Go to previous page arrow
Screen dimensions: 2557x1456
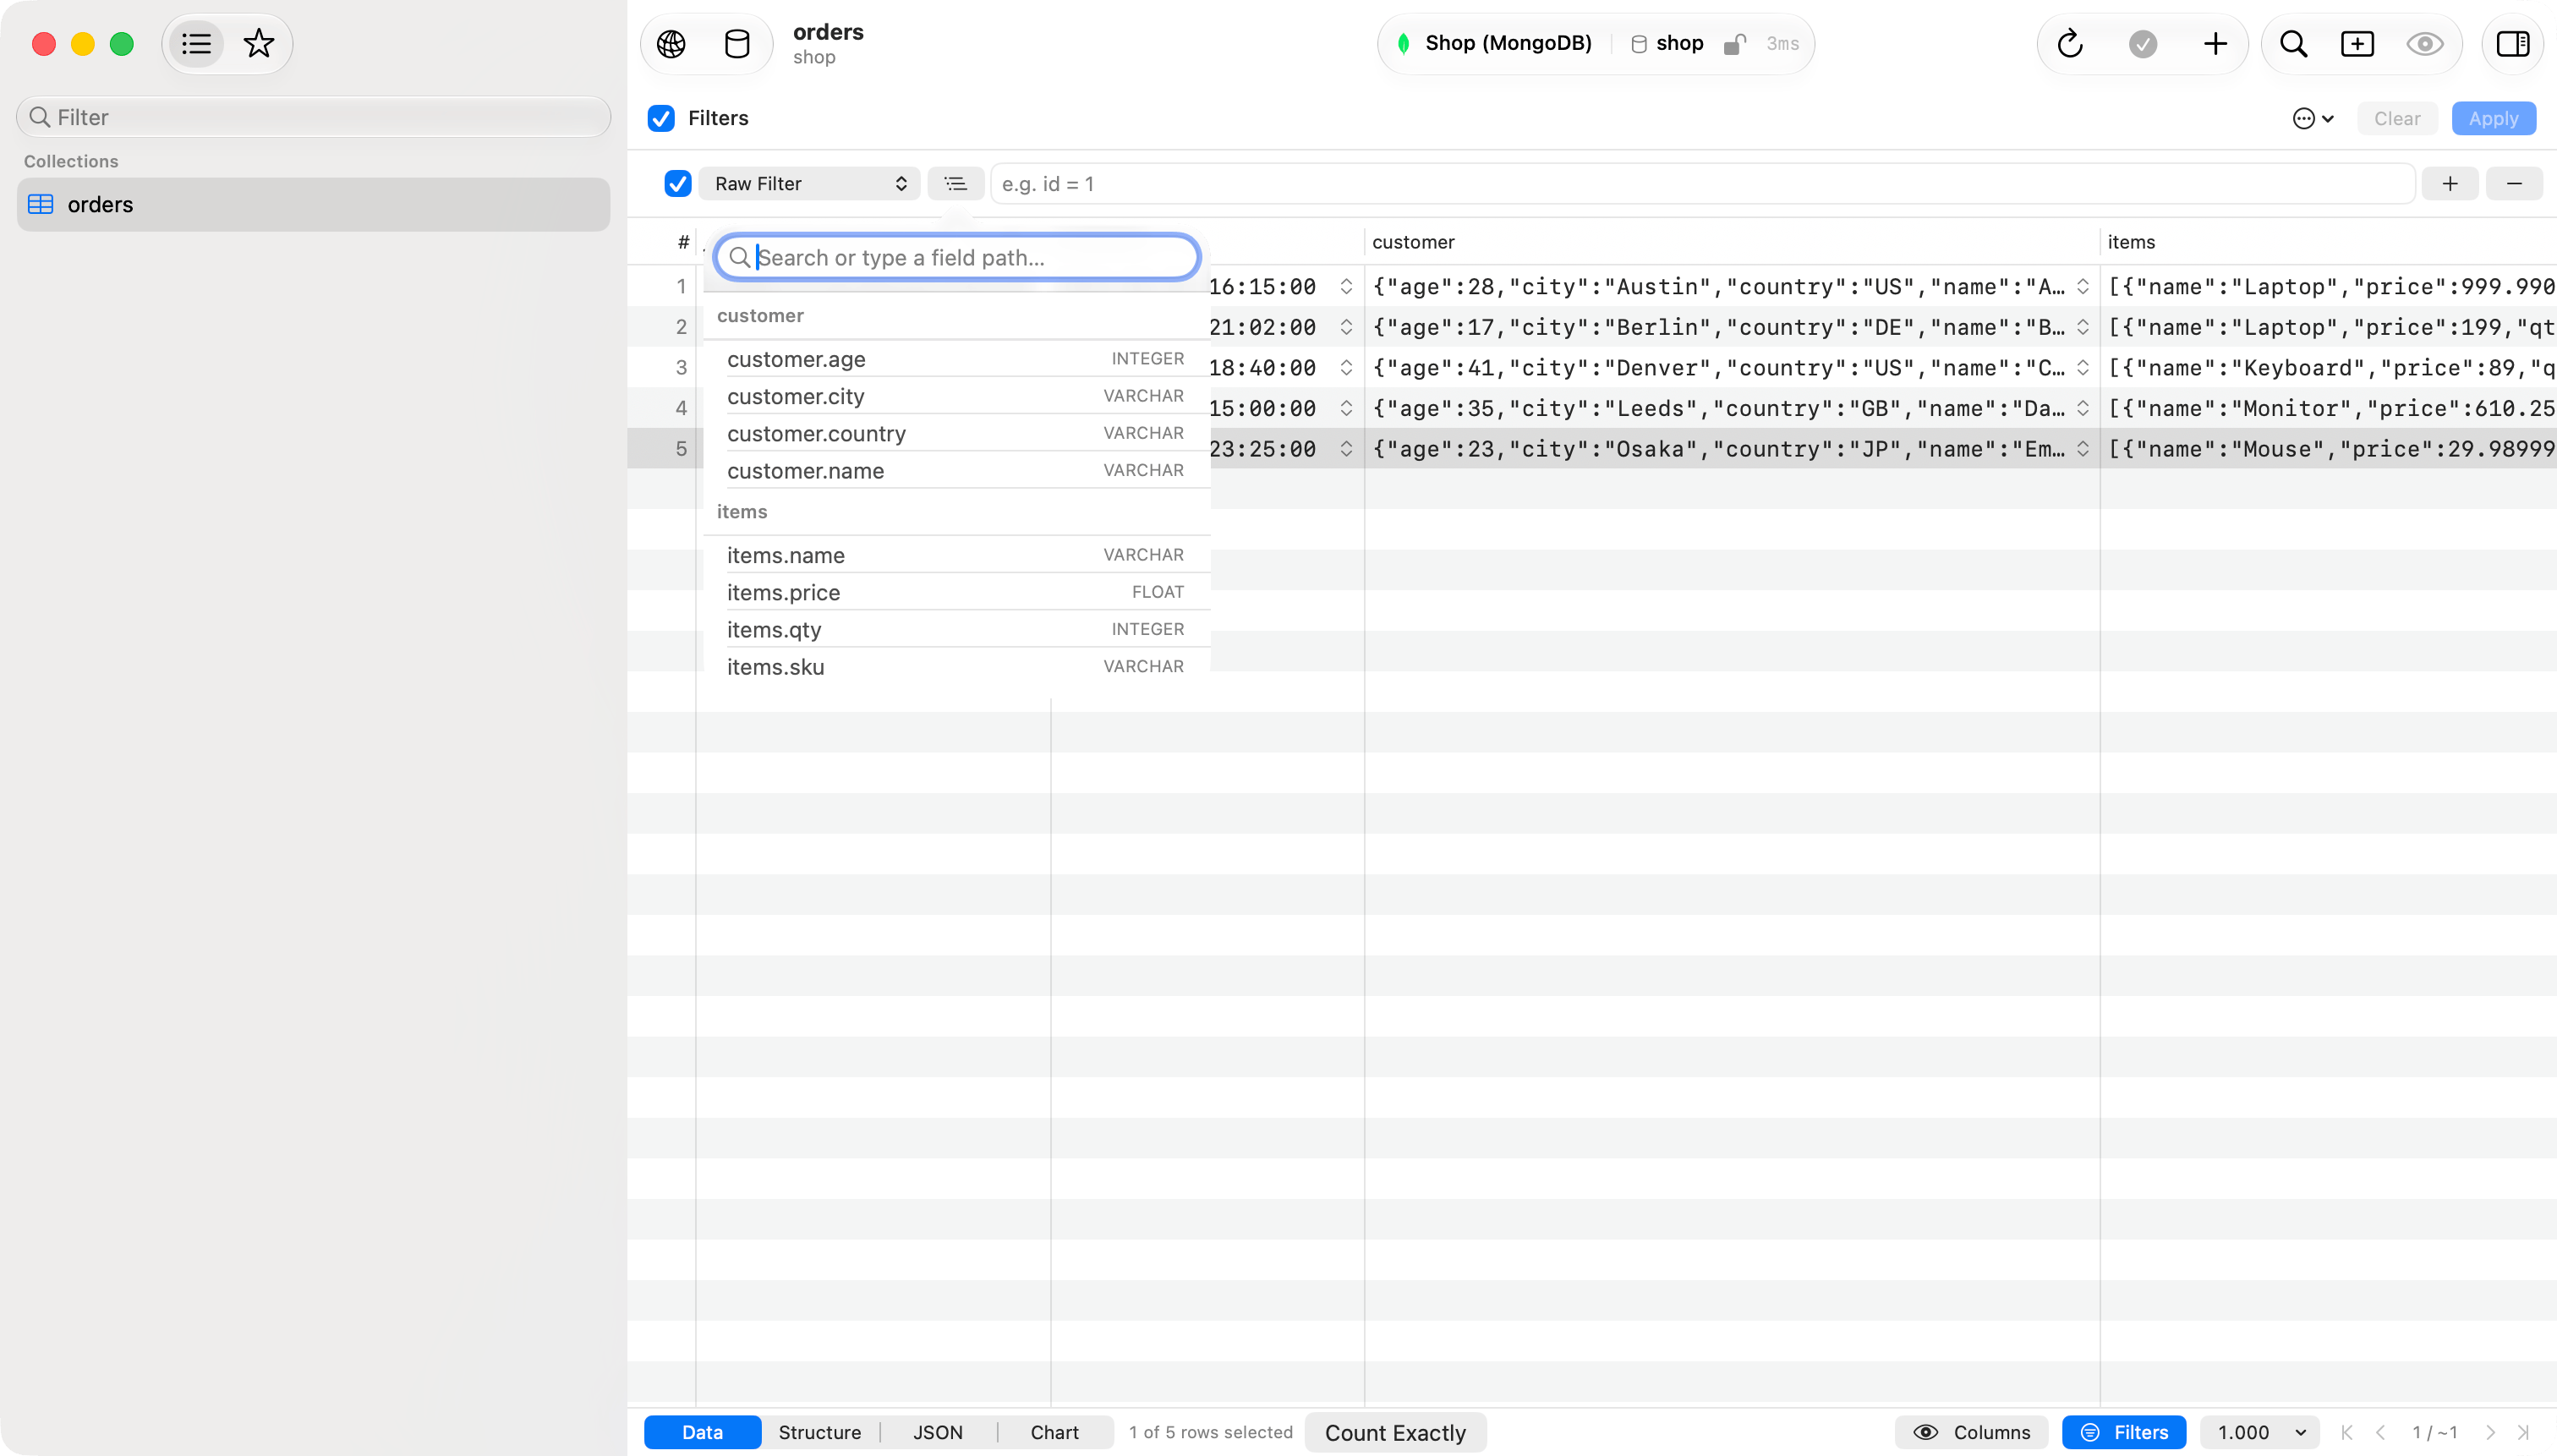click(2381, 1432)
